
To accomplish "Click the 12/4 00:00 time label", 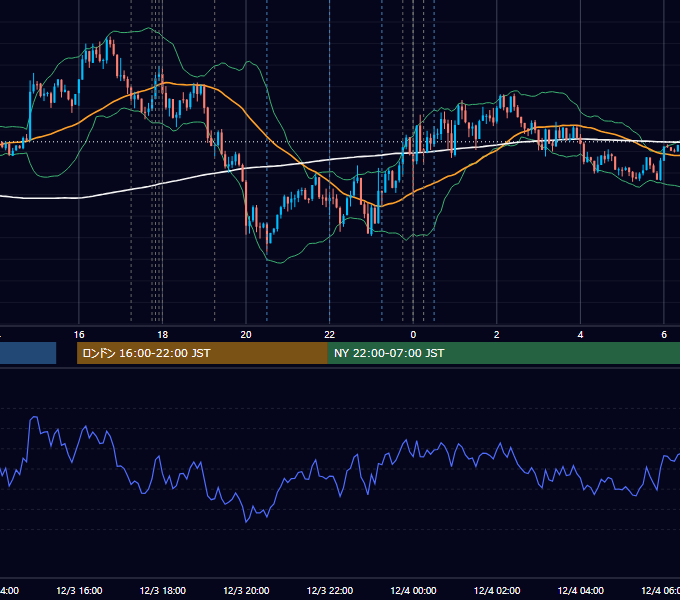I will click(413, 590).
